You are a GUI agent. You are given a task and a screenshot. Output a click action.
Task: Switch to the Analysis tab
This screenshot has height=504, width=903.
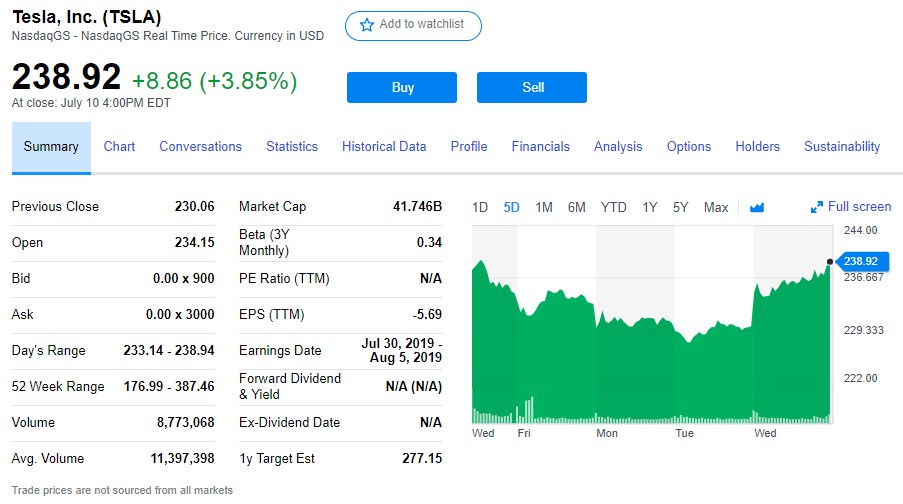coord(618,147)
